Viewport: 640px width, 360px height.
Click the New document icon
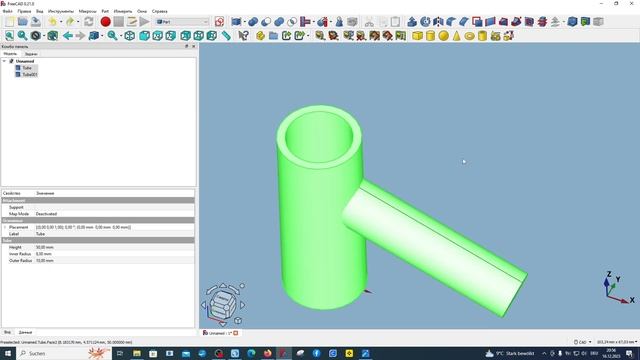point(9,22)
